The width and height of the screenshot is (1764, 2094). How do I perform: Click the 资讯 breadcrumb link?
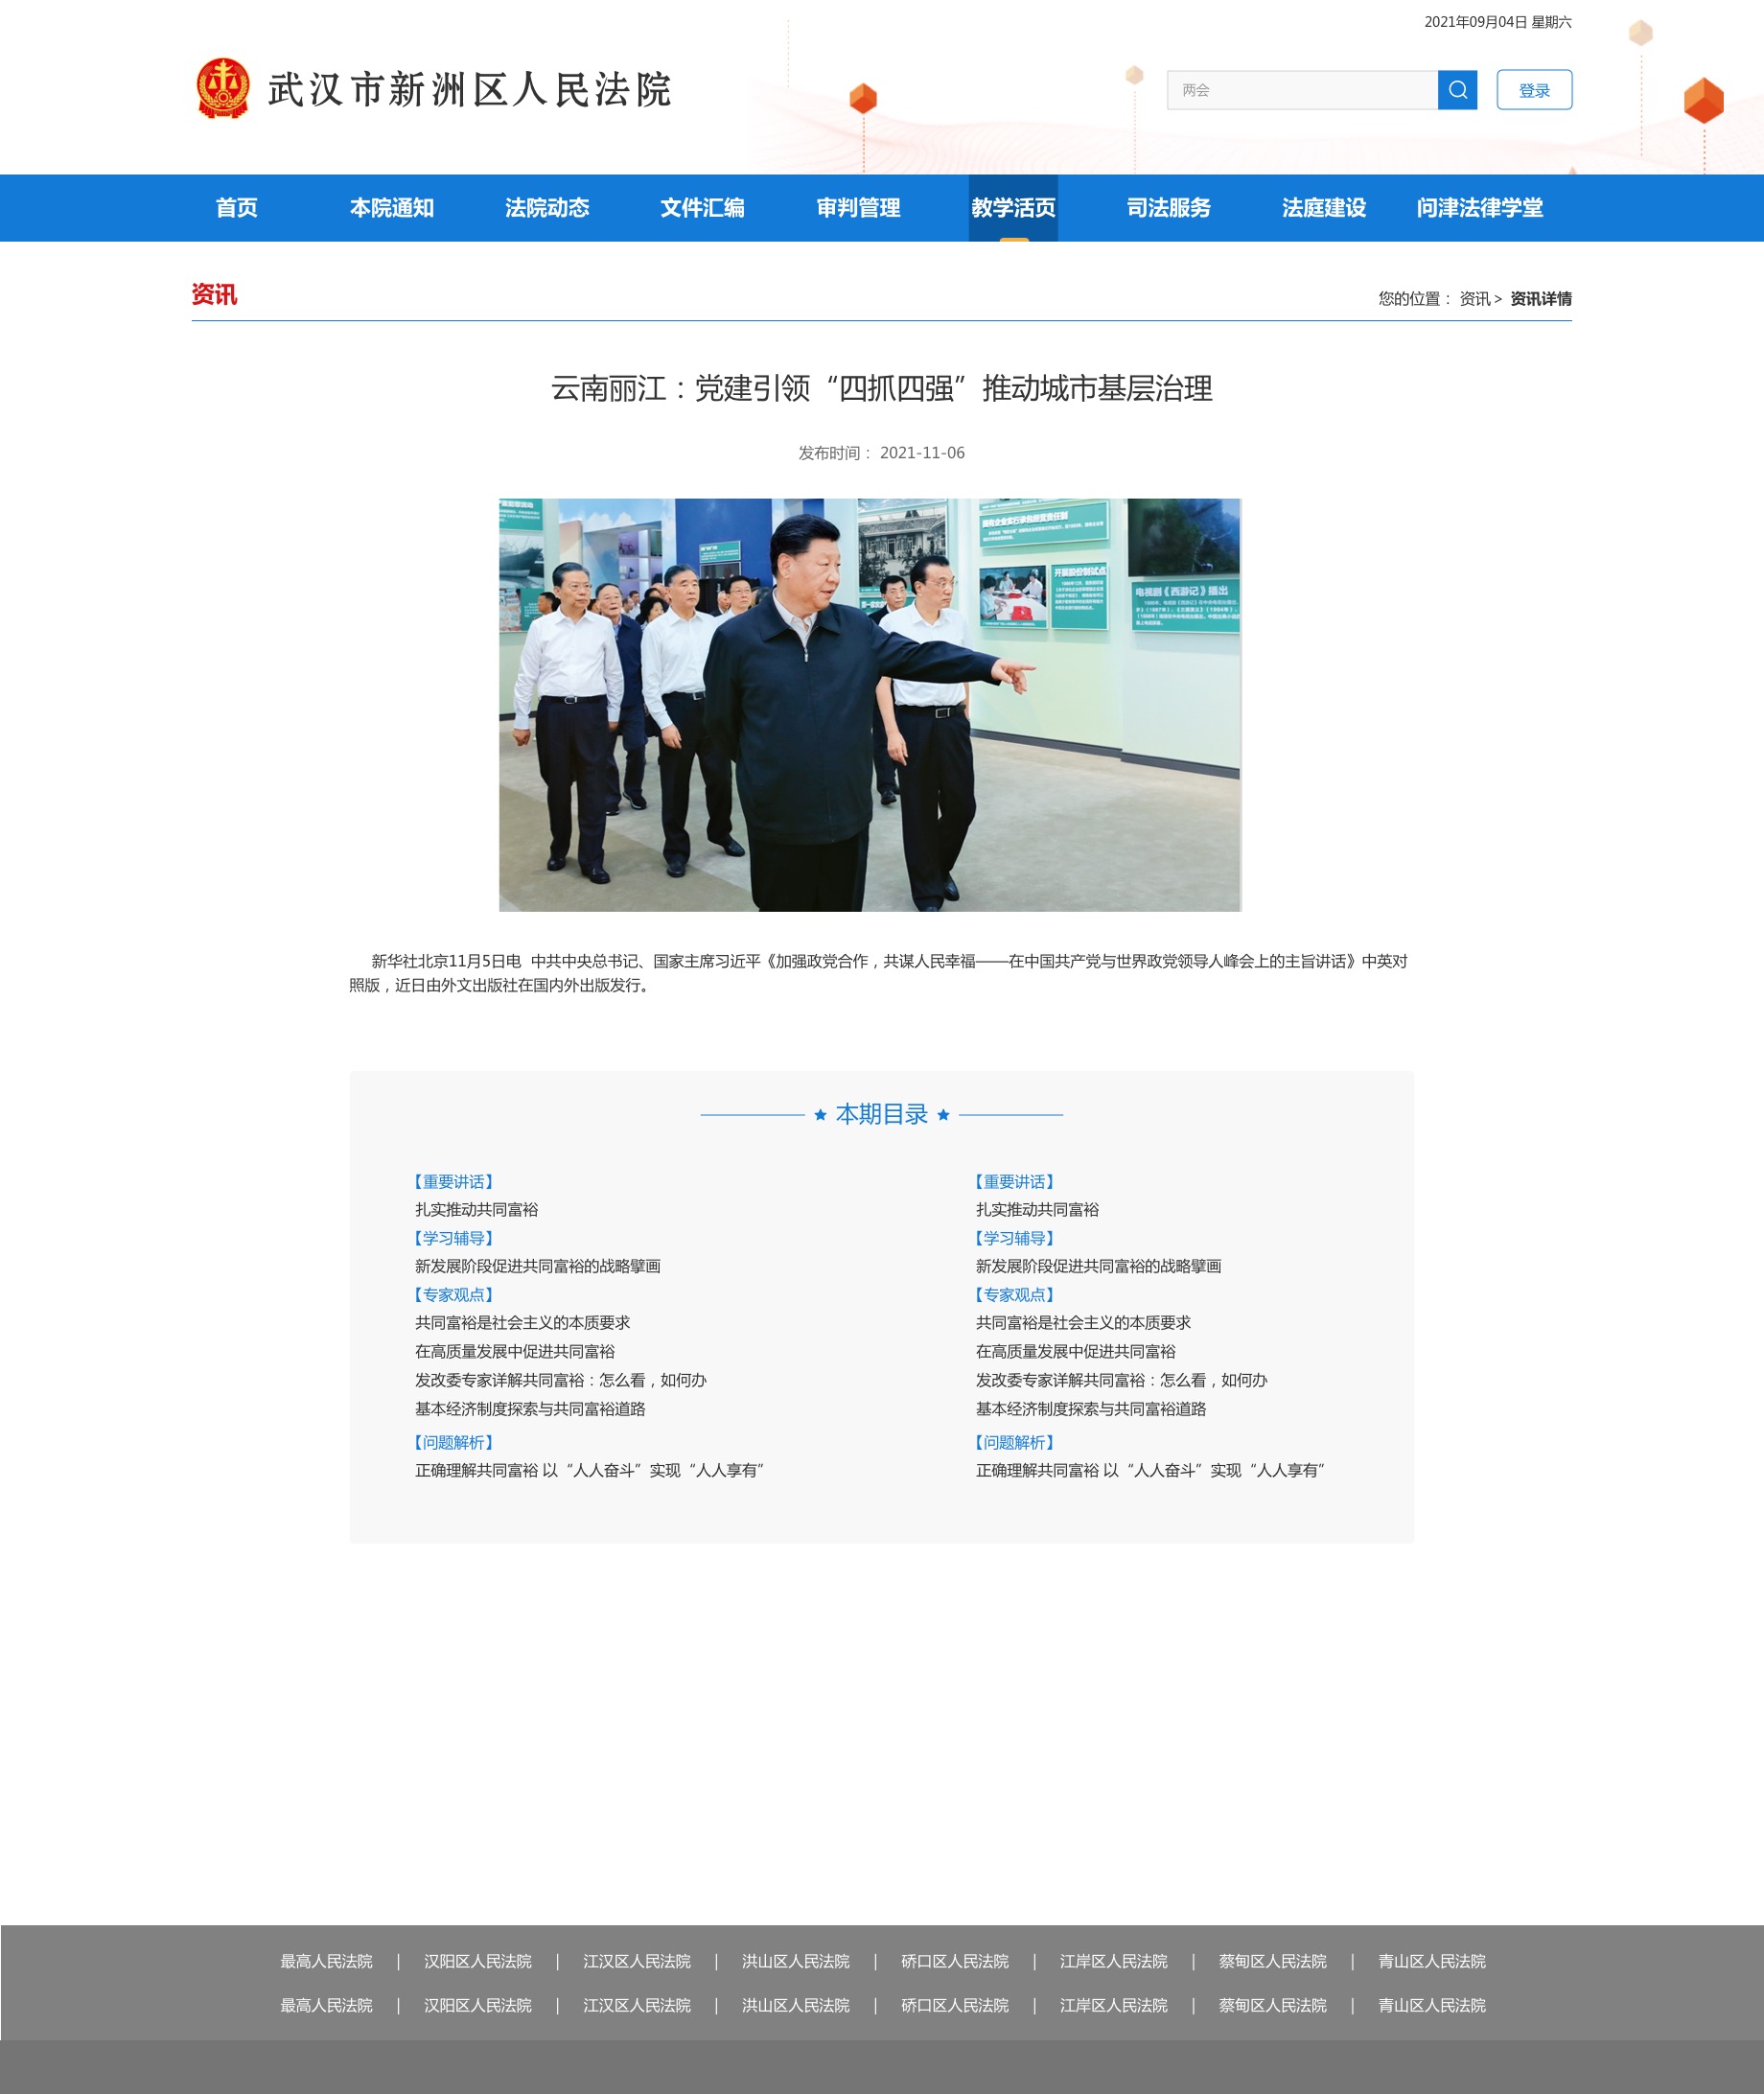coord(1474,299)
